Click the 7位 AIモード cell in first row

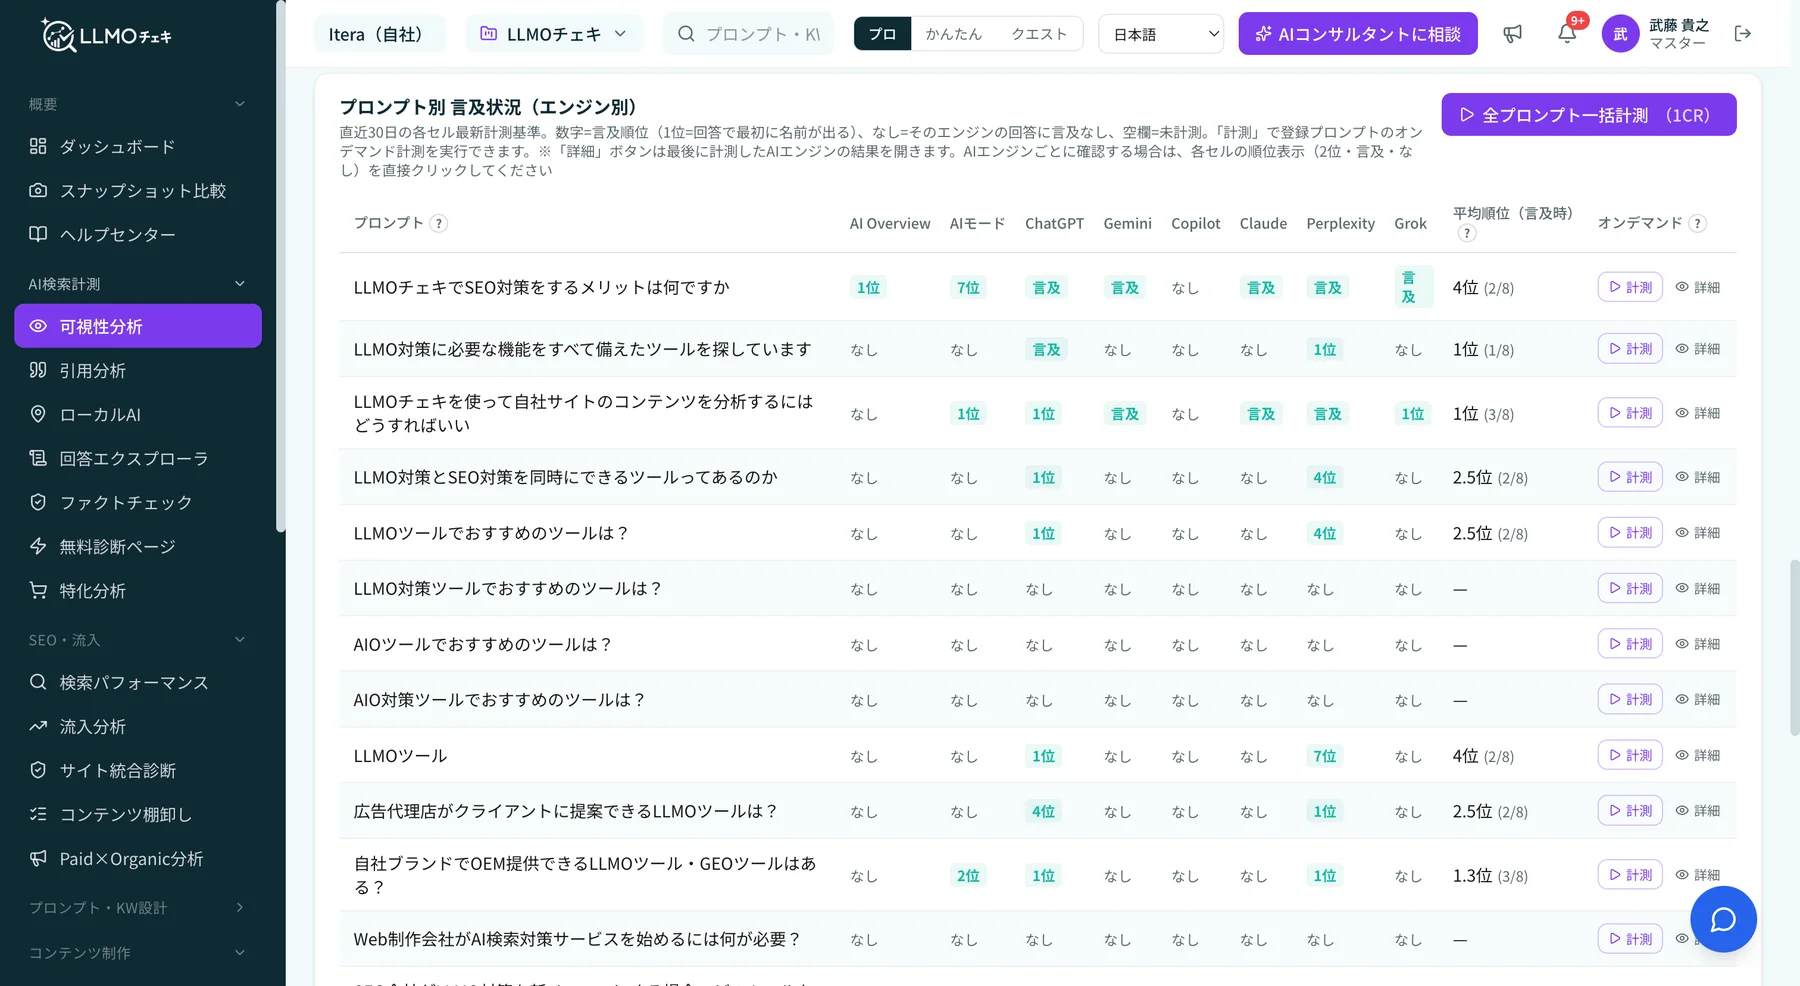[968, 288]
